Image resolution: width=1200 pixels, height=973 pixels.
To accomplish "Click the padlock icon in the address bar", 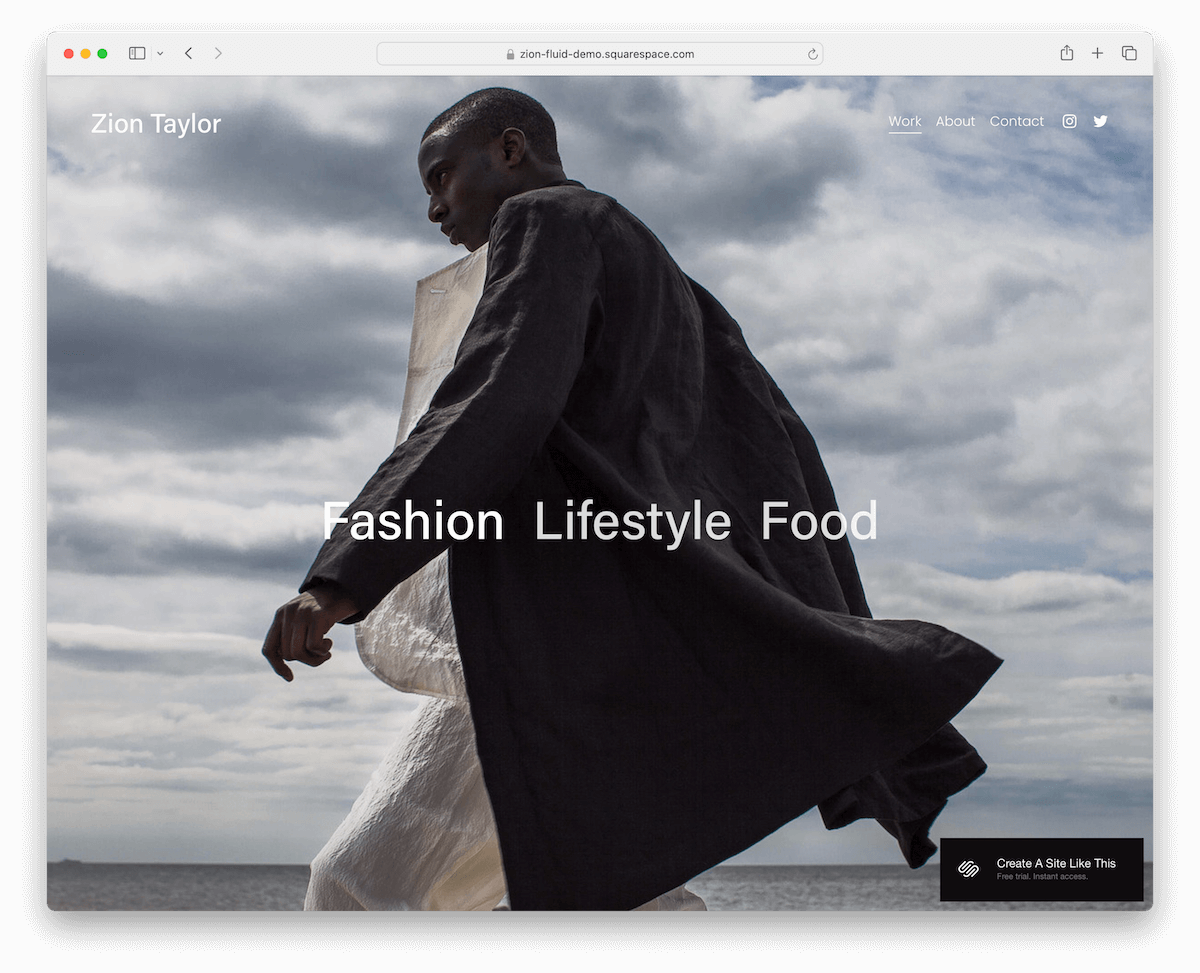I will pyautogui.click(x=512, y=54).
